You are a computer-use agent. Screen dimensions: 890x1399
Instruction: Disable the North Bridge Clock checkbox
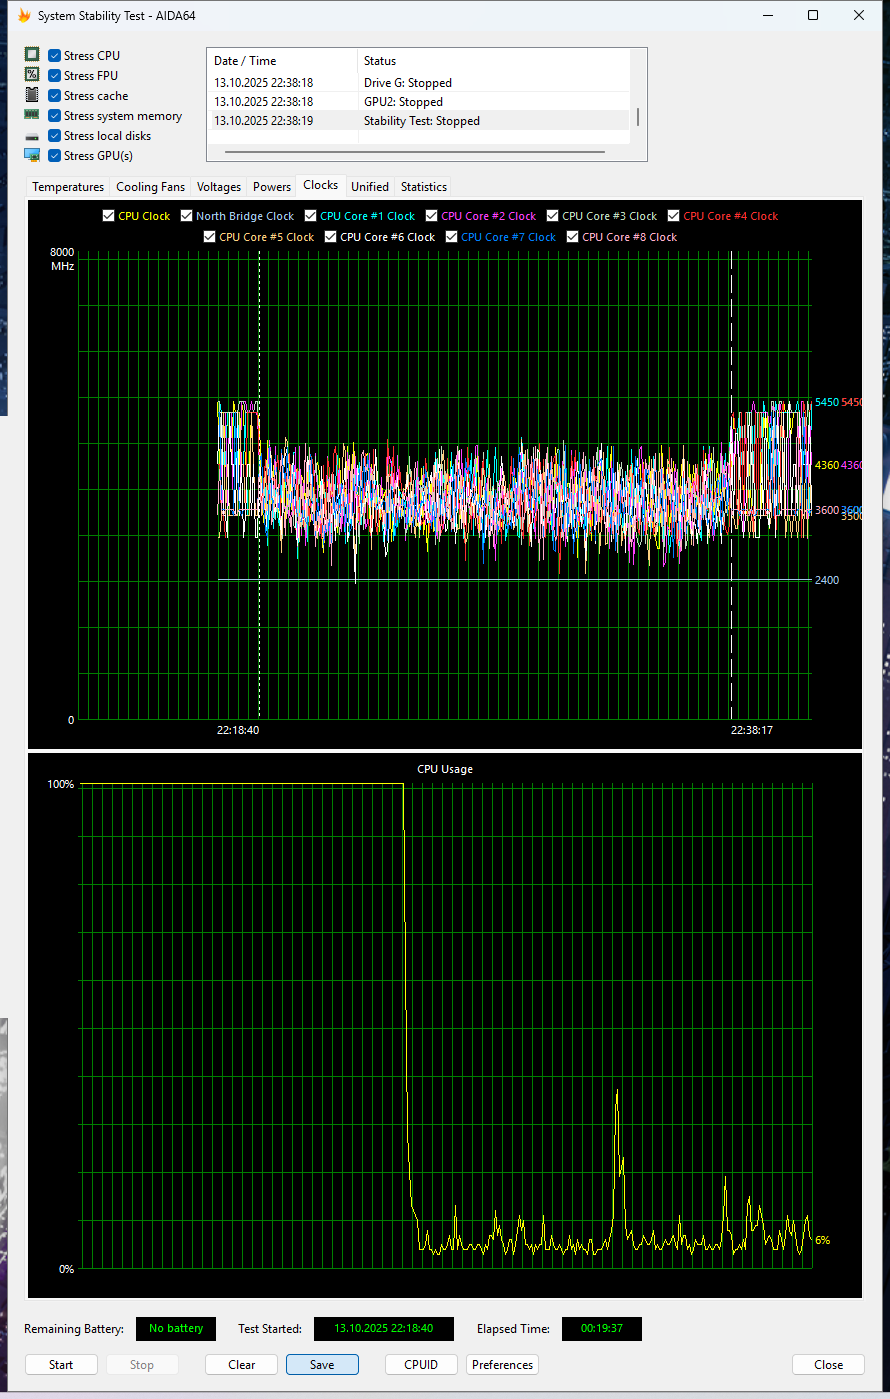186,215
